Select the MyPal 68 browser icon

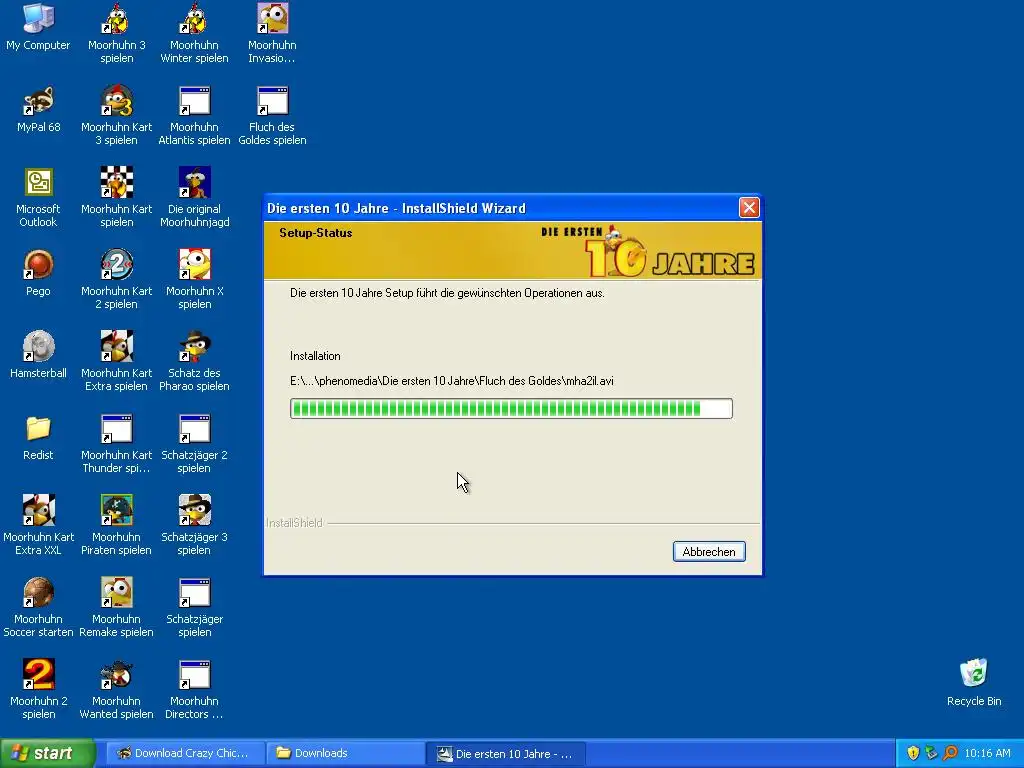38,110
